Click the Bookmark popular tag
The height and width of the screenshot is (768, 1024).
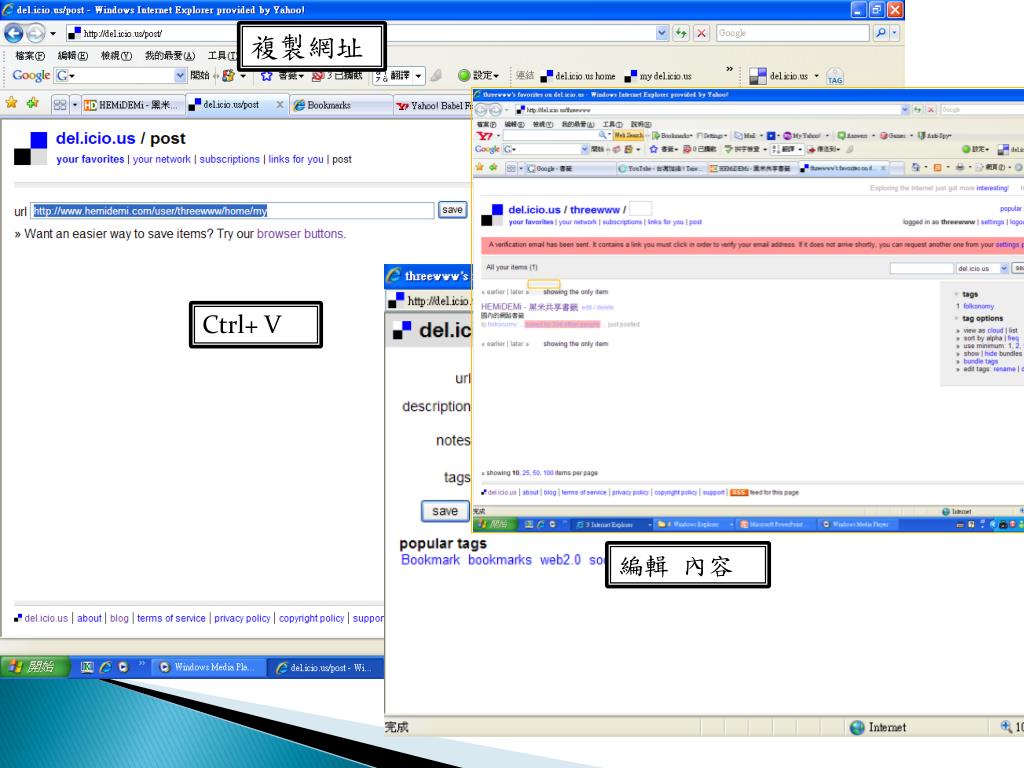[430, 560]
